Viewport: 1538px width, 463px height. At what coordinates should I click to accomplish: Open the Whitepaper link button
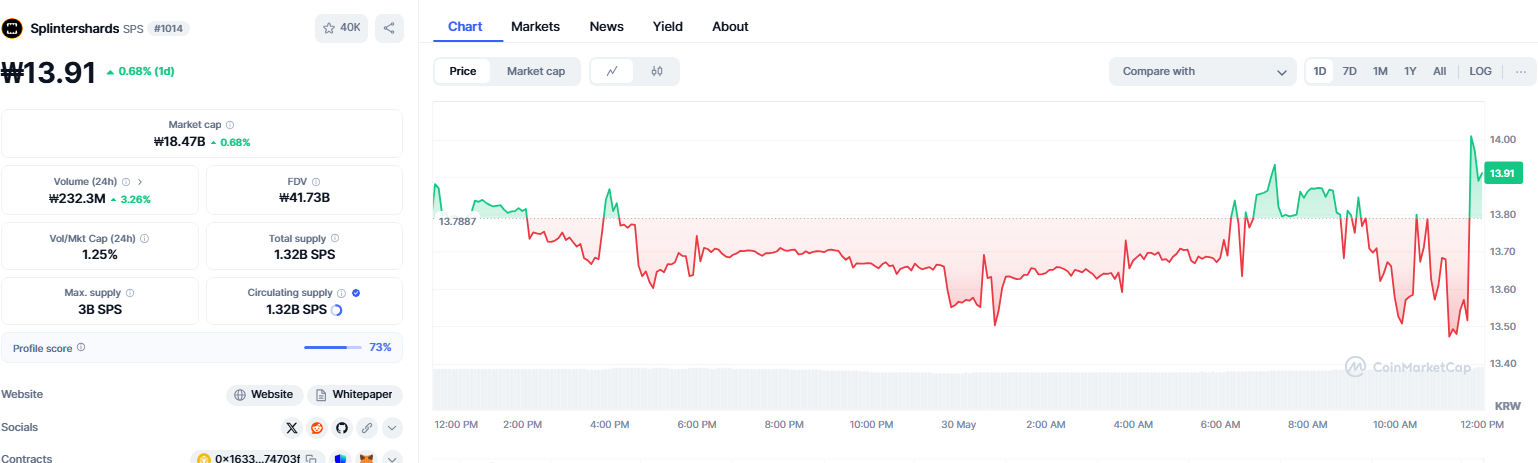355,395
